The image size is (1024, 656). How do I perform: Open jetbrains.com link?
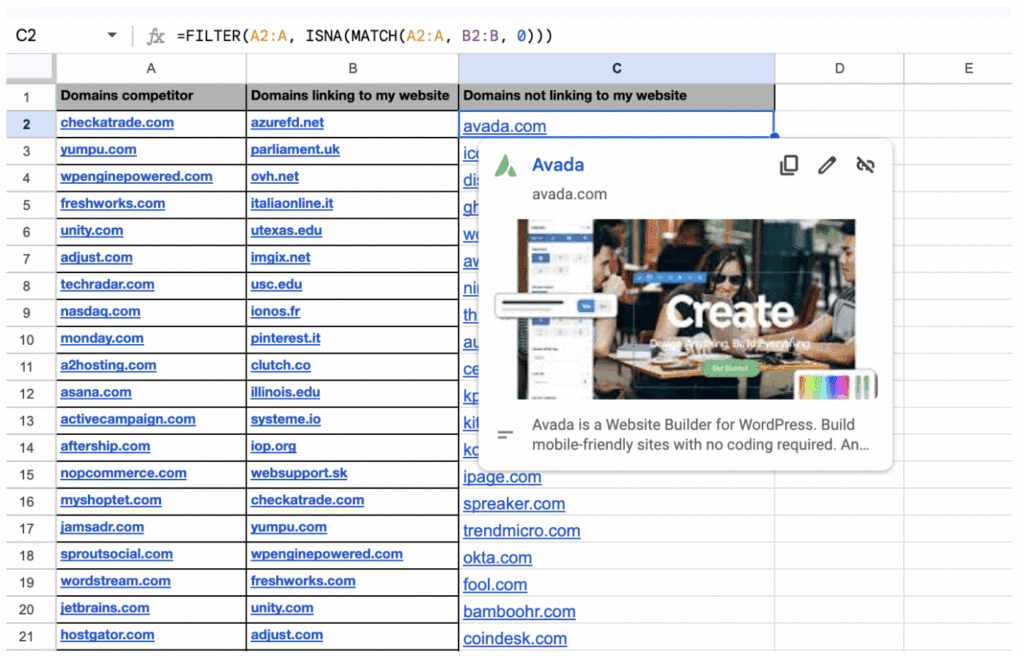pos(104,608)
